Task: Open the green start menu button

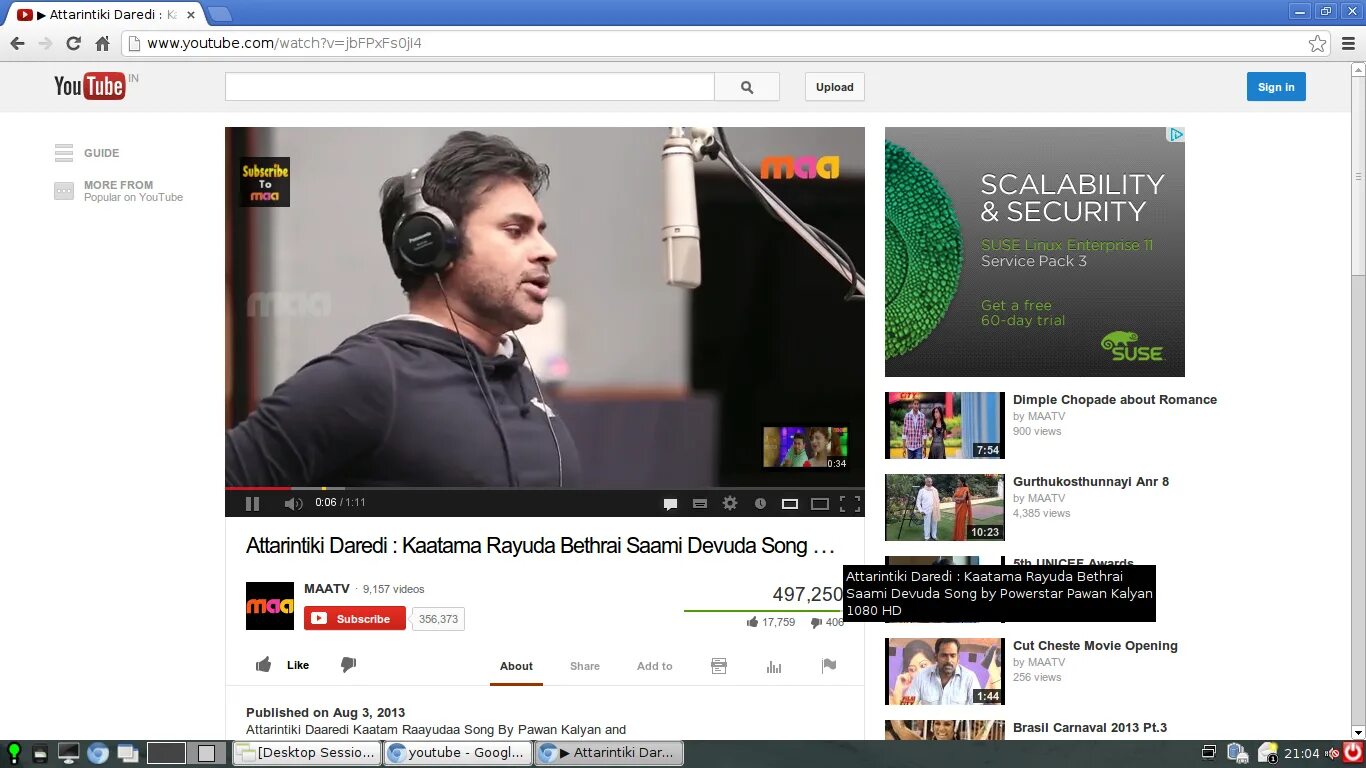Action: (x=14, y=753)
